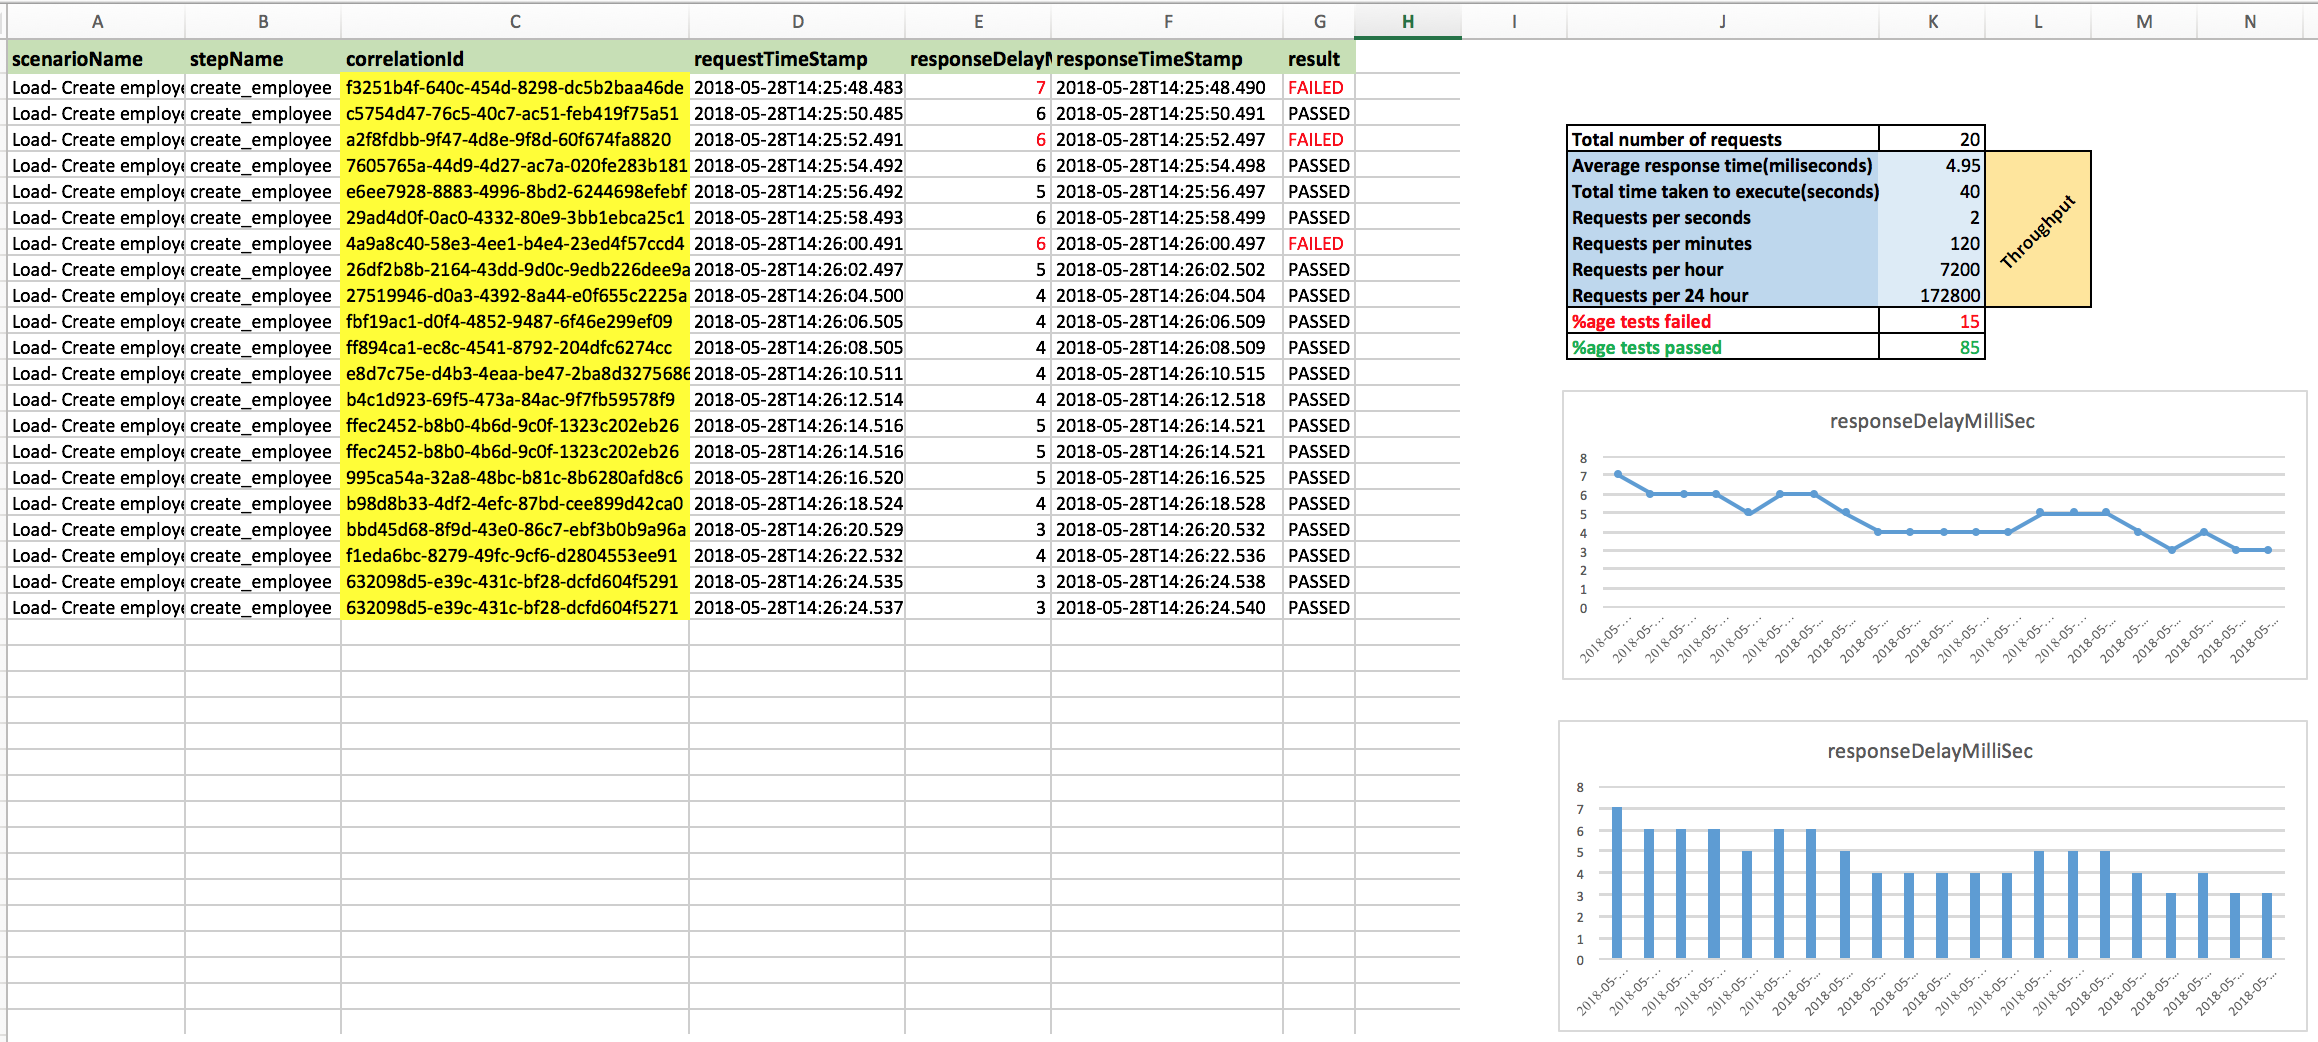The width and height of the screenshot is (2318, 1042).
Task: Click the Total number of requests label
Action: click(1722, 140)
